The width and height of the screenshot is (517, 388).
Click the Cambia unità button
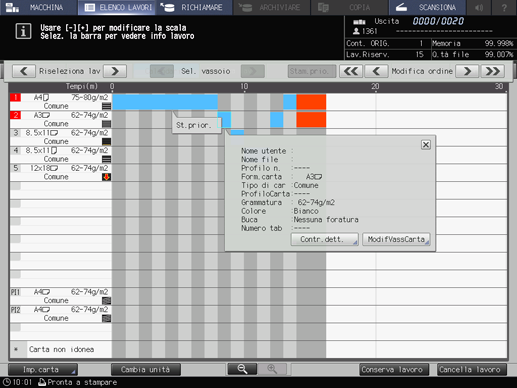pyautogui.click(x=146, y=370)
